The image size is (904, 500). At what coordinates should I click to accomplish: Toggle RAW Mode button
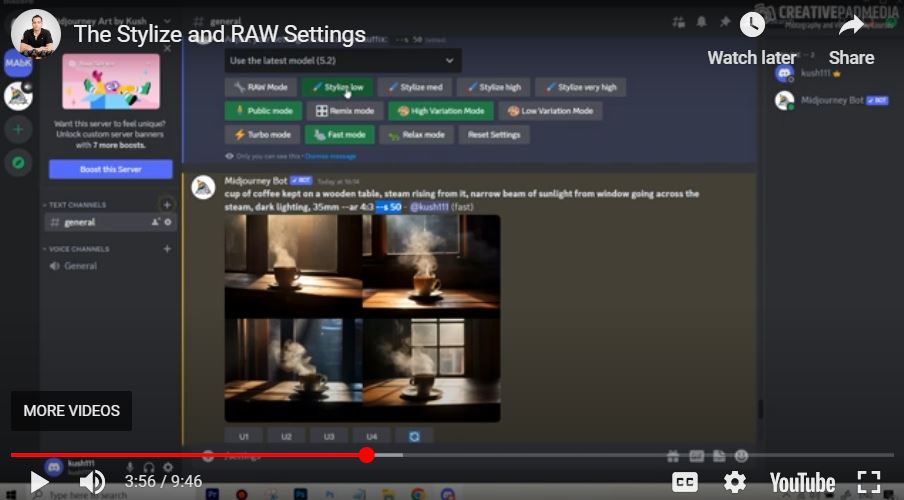[261, 87]
